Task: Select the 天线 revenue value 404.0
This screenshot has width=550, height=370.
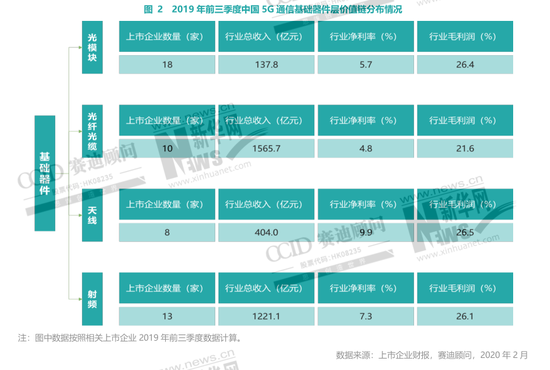Action: (266, 232)
